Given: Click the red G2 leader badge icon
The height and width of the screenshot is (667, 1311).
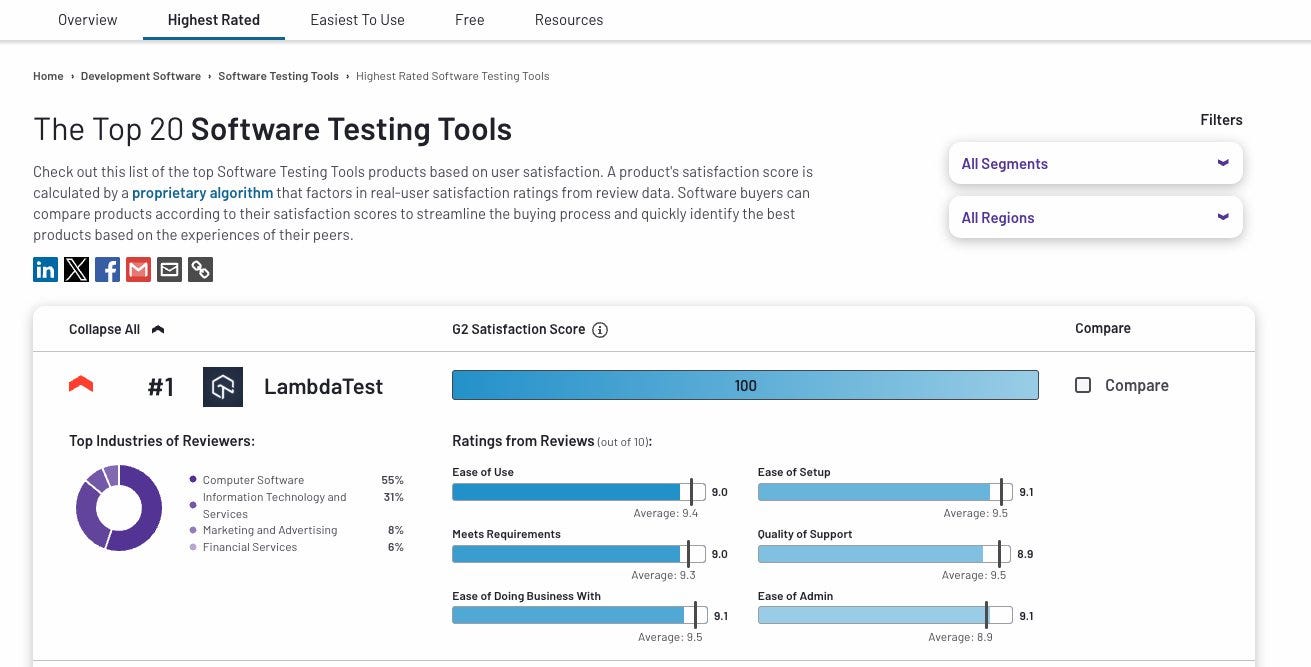Looking at the screenshot, I should 81,384.
